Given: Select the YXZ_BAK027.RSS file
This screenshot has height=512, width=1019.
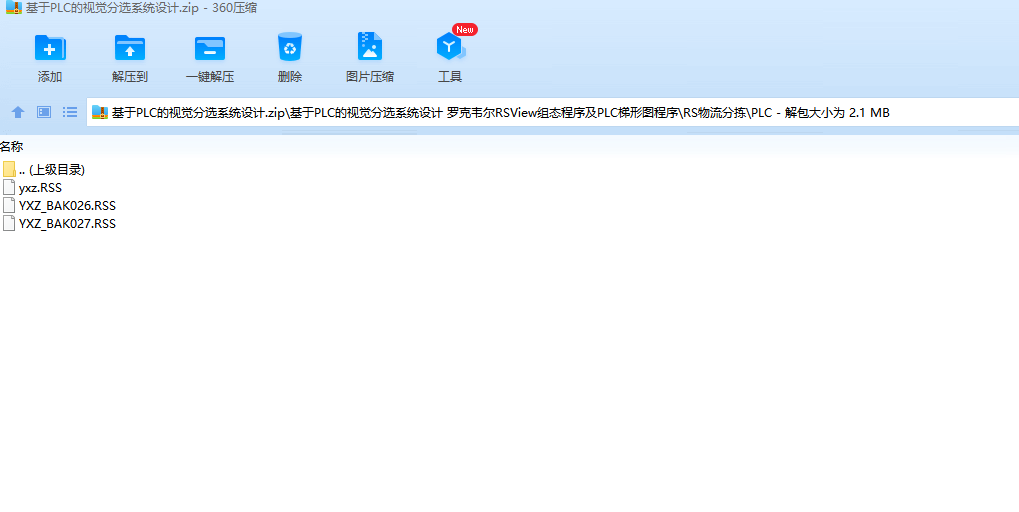Looking at the screenshot, I should (x=59, y=224).
